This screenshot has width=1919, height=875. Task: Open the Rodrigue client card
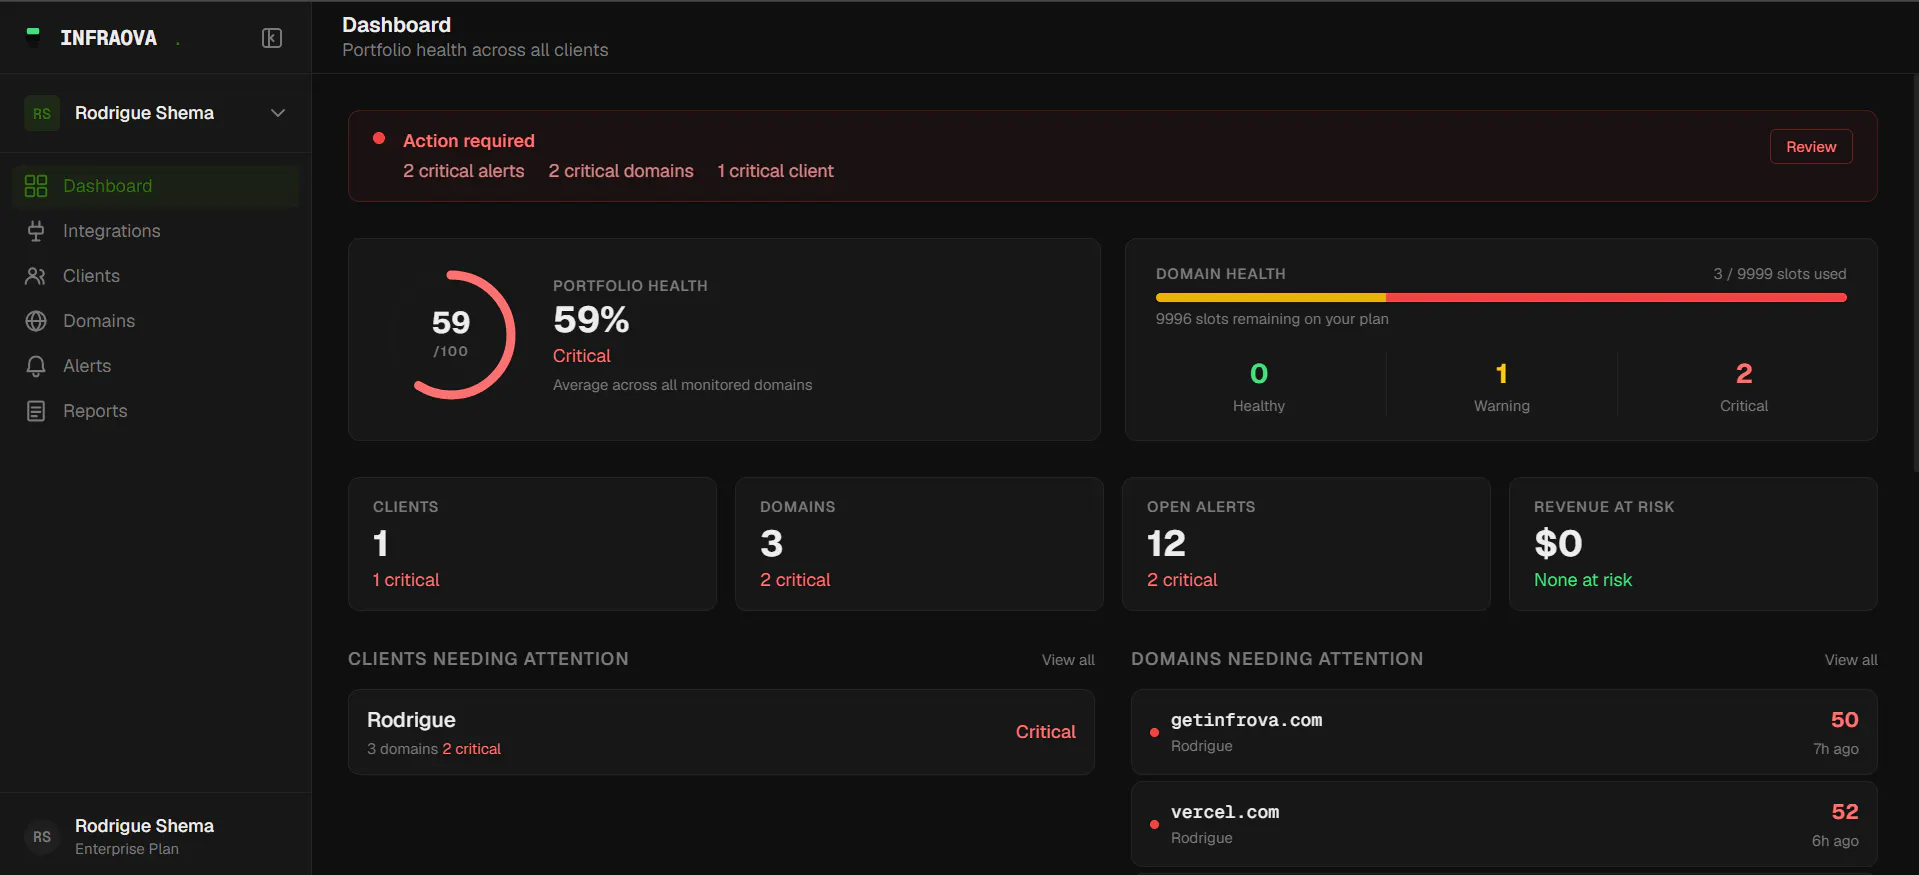[x=721, y=732]
